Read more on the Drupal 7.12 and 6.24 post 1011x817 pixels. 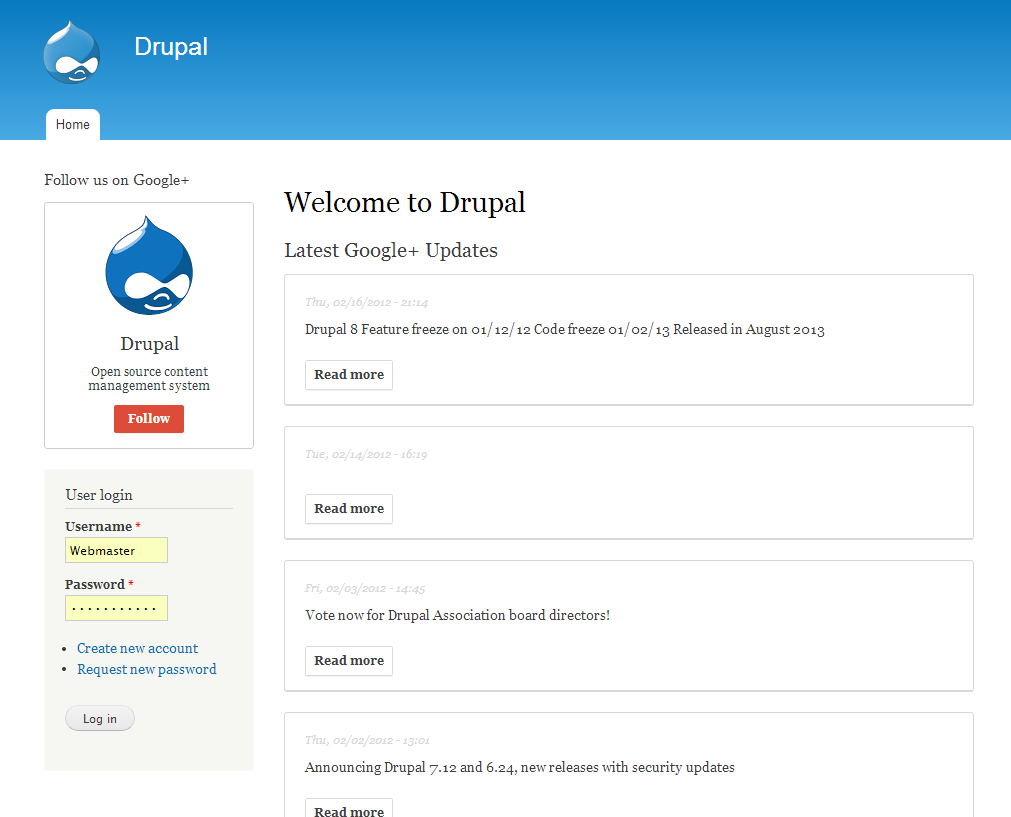[x=349, y=809]
